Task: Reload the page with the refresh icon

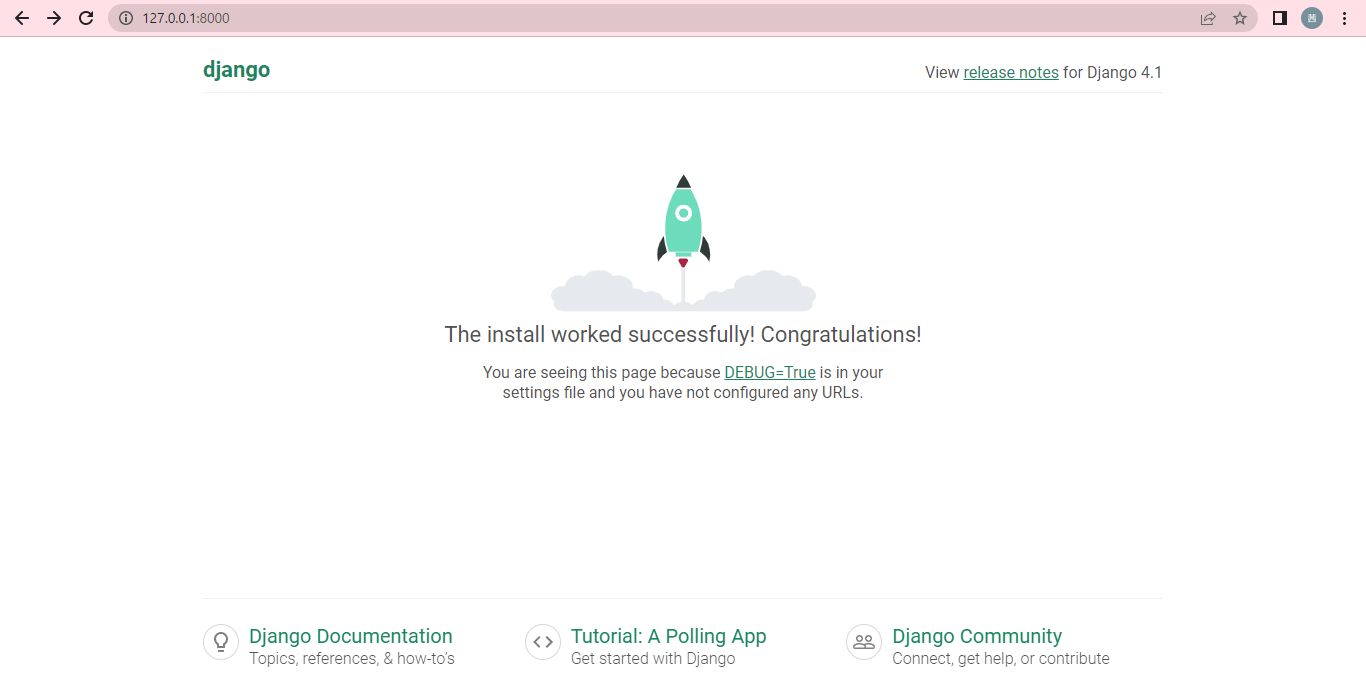Action: tap(86, 18)
